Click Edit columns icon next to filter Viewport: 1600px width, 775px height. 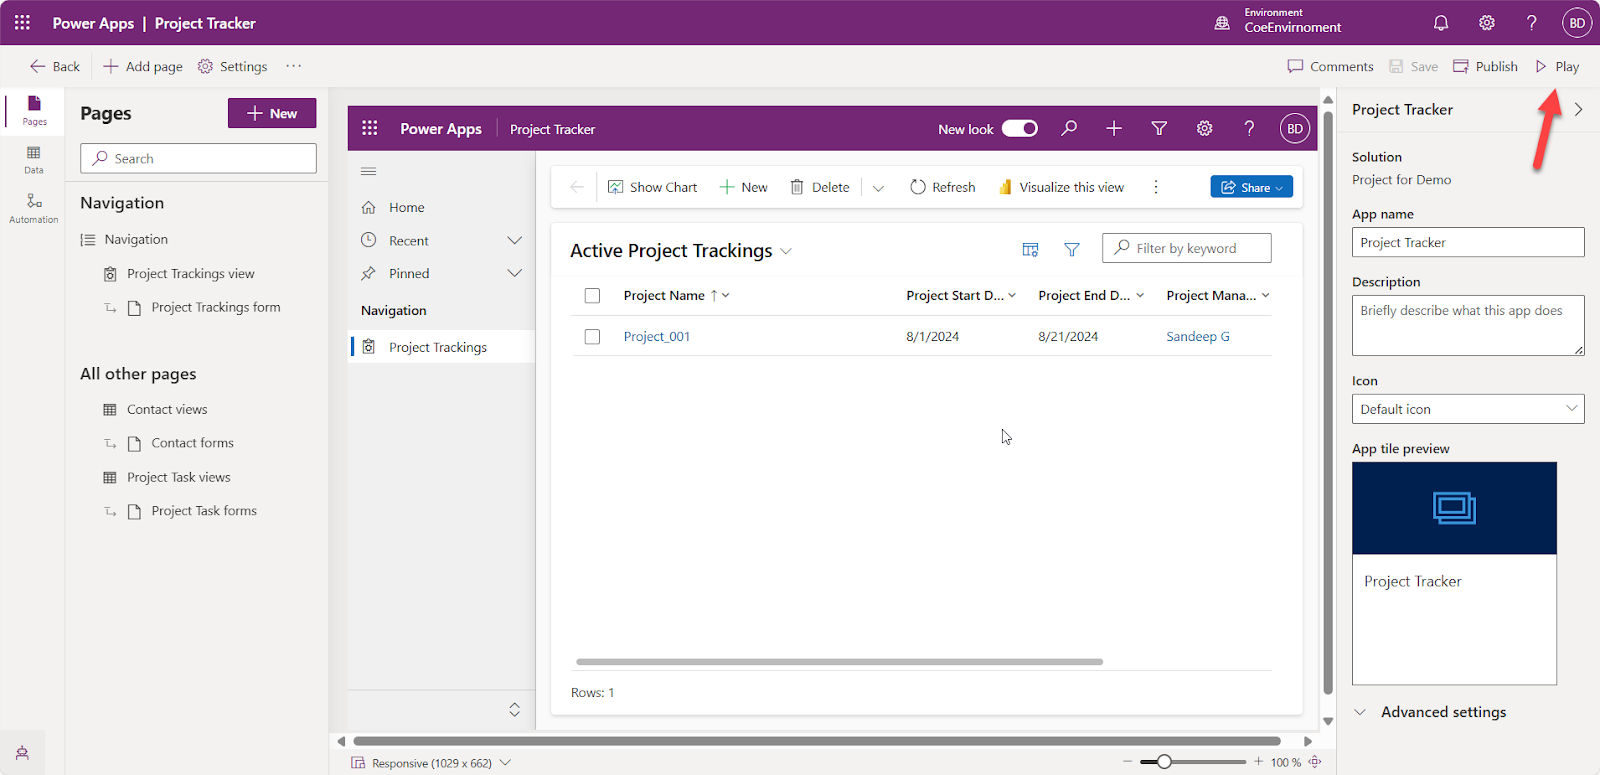tap(1030, 249)
